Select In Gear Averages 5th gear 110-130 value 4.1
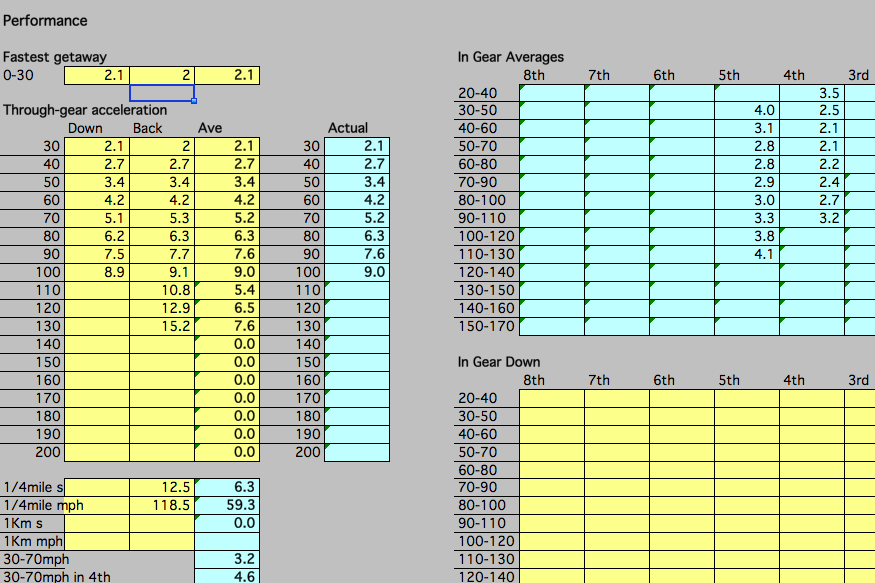Screen dimensions: 875x583 point(747,254)
